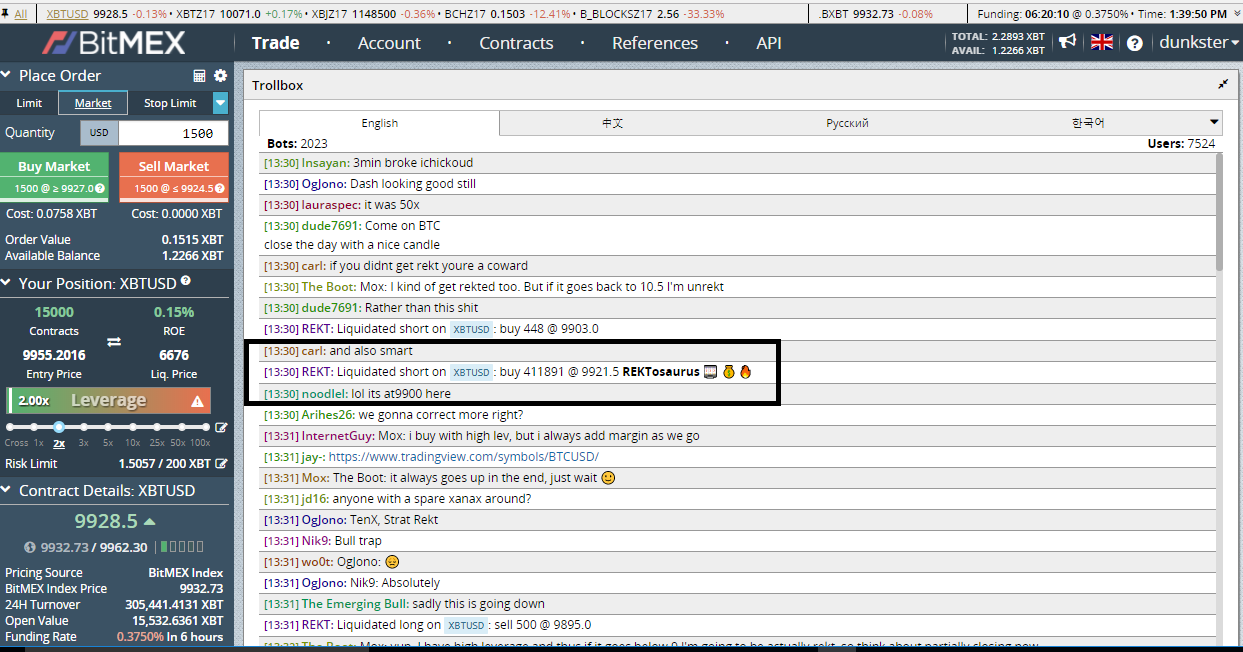Screen dimensions: 1243x652
Task: Click the fire badge after REKTosaurus
Action: pyautogui.click(x=745, y=372)
